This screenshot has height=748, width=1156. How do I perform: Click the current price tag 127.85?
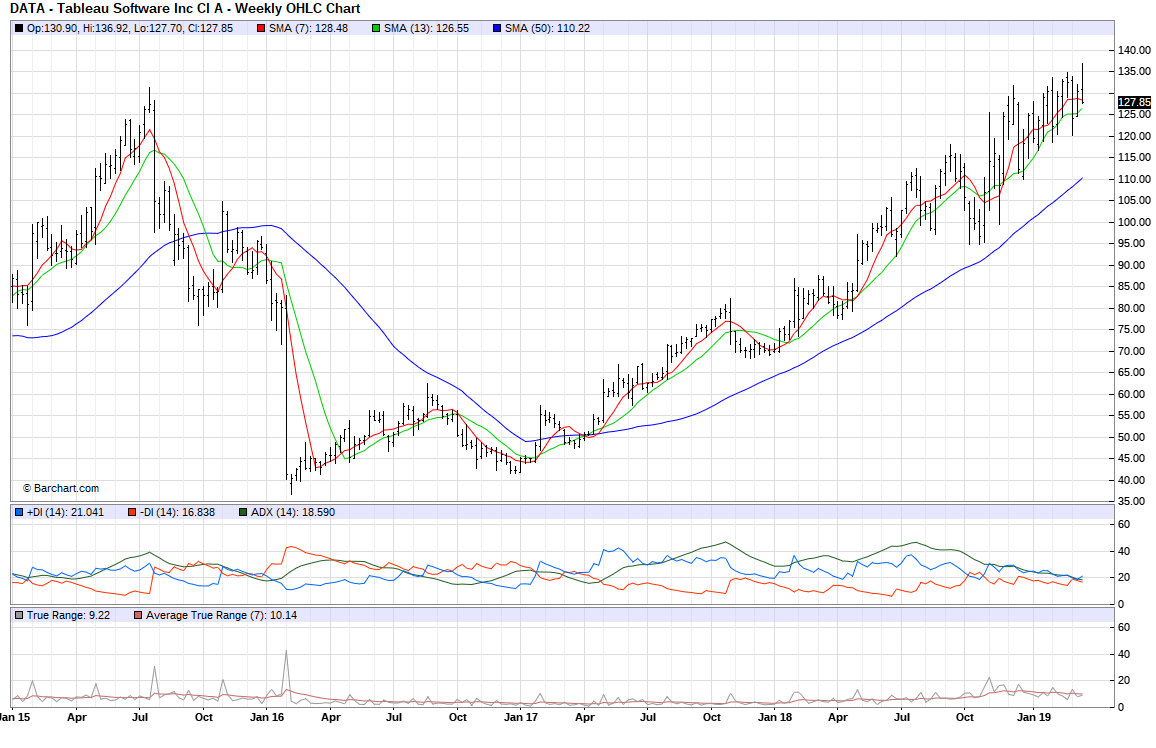point(1134,102)
